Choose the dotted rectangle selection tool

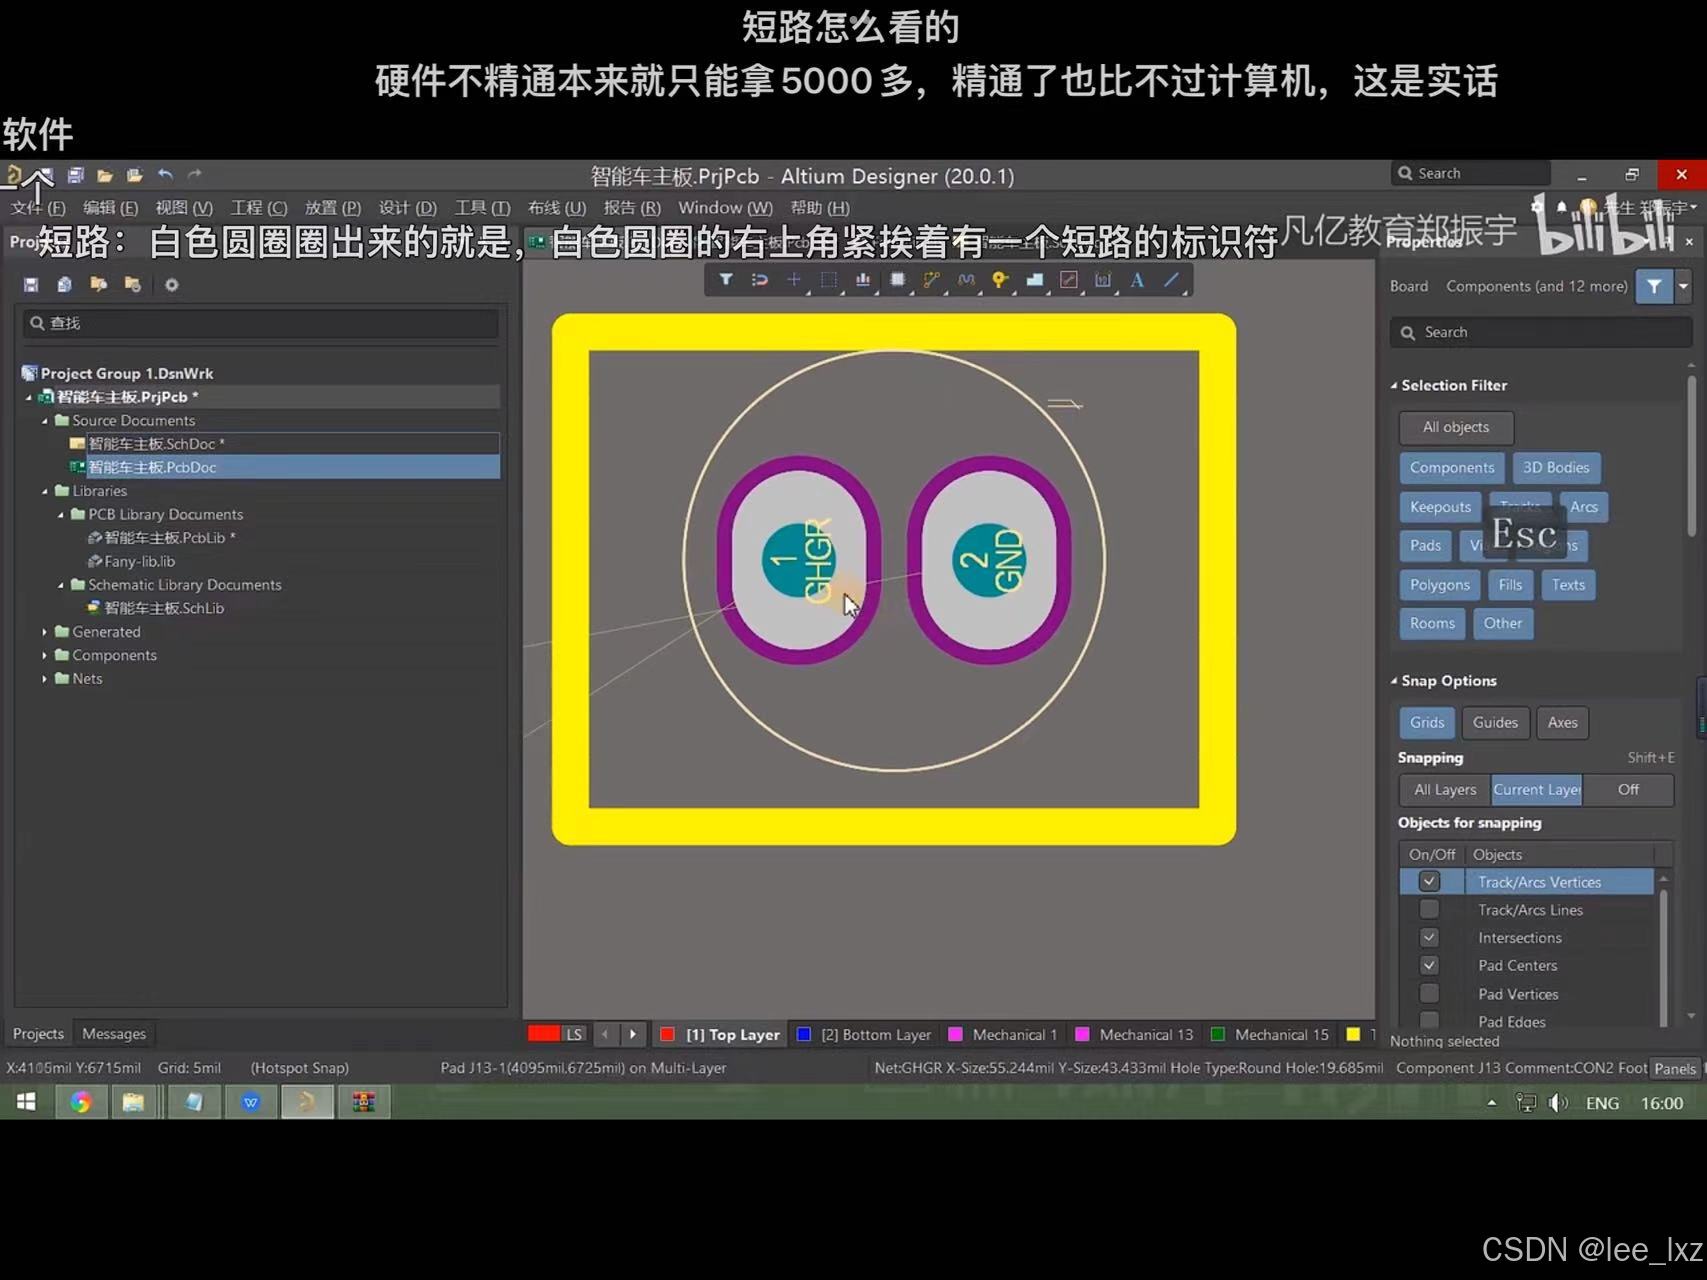[x=828, y=280]
